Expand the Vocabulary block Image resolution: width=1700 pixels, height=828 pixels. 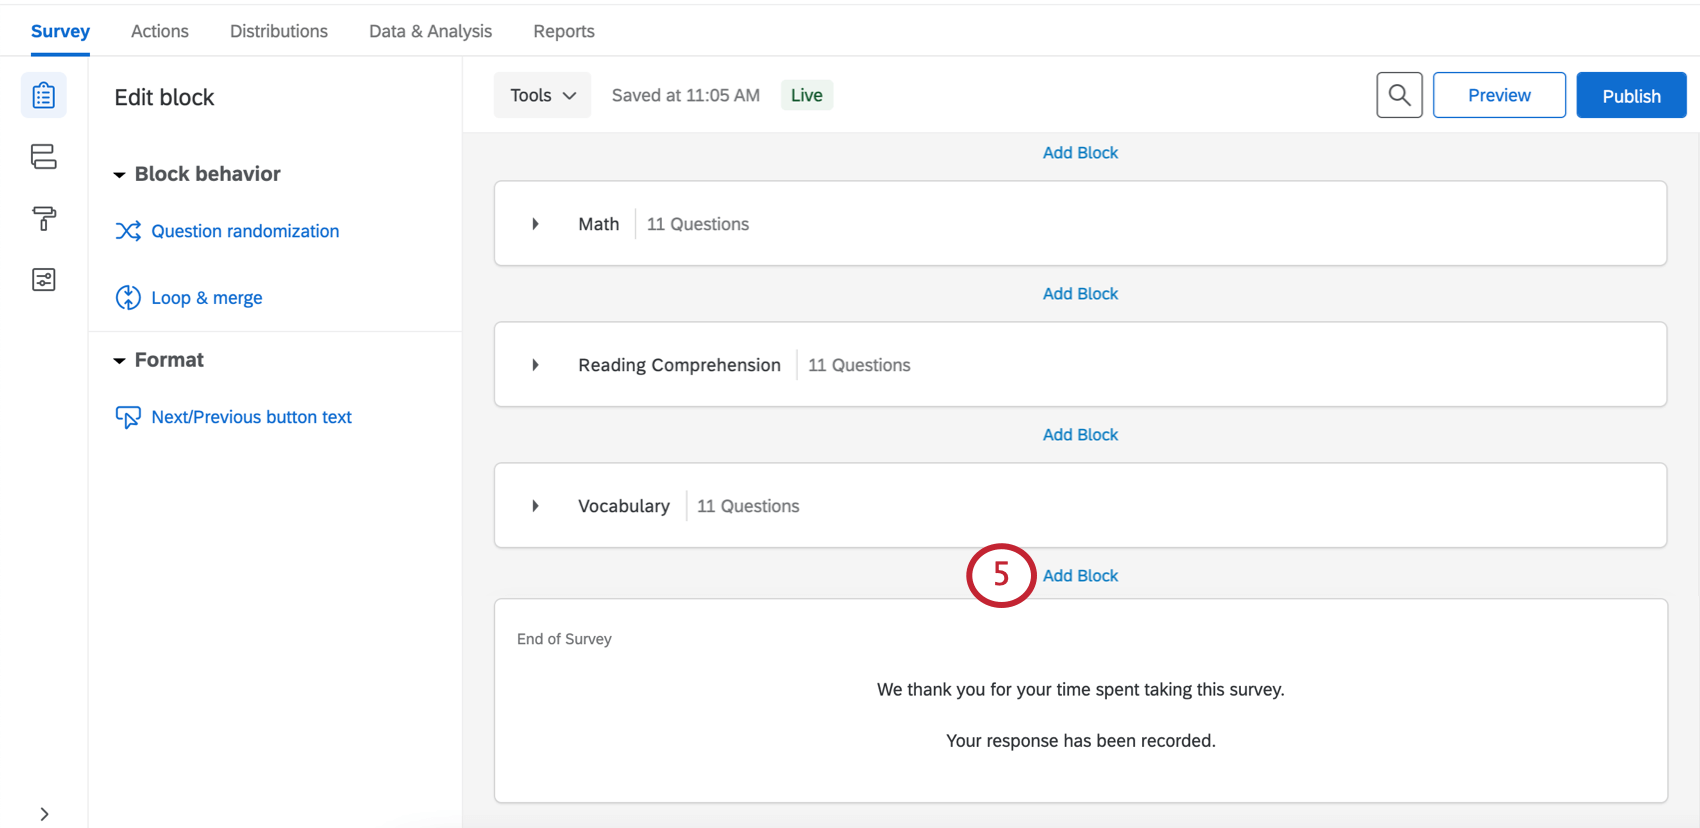[x=536, y=506]
